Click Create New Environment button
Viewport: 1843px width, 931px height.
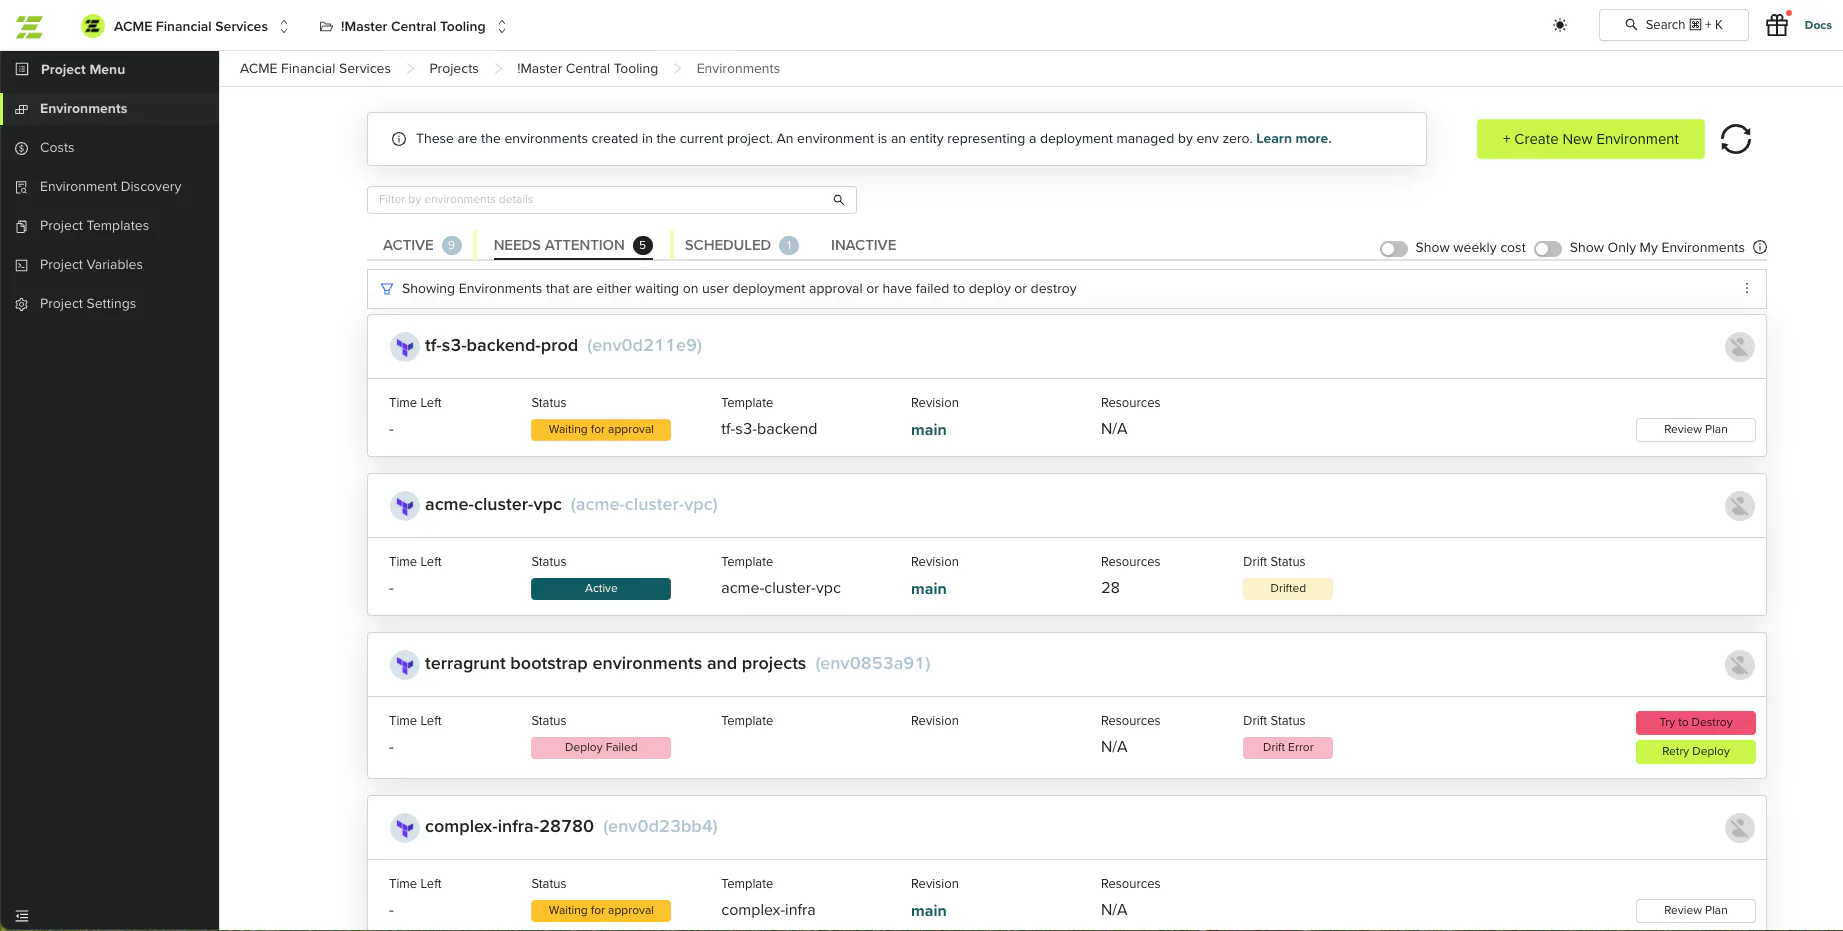click(x=1590, y=139)
